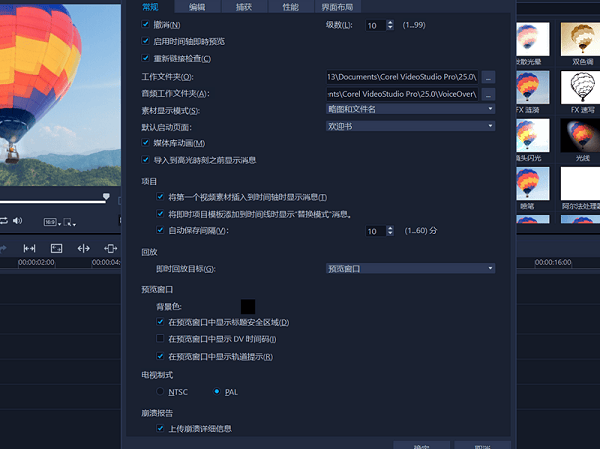
Task: Click the 00:00:02:00 timeline ruler mark
Action: [36, 263]
